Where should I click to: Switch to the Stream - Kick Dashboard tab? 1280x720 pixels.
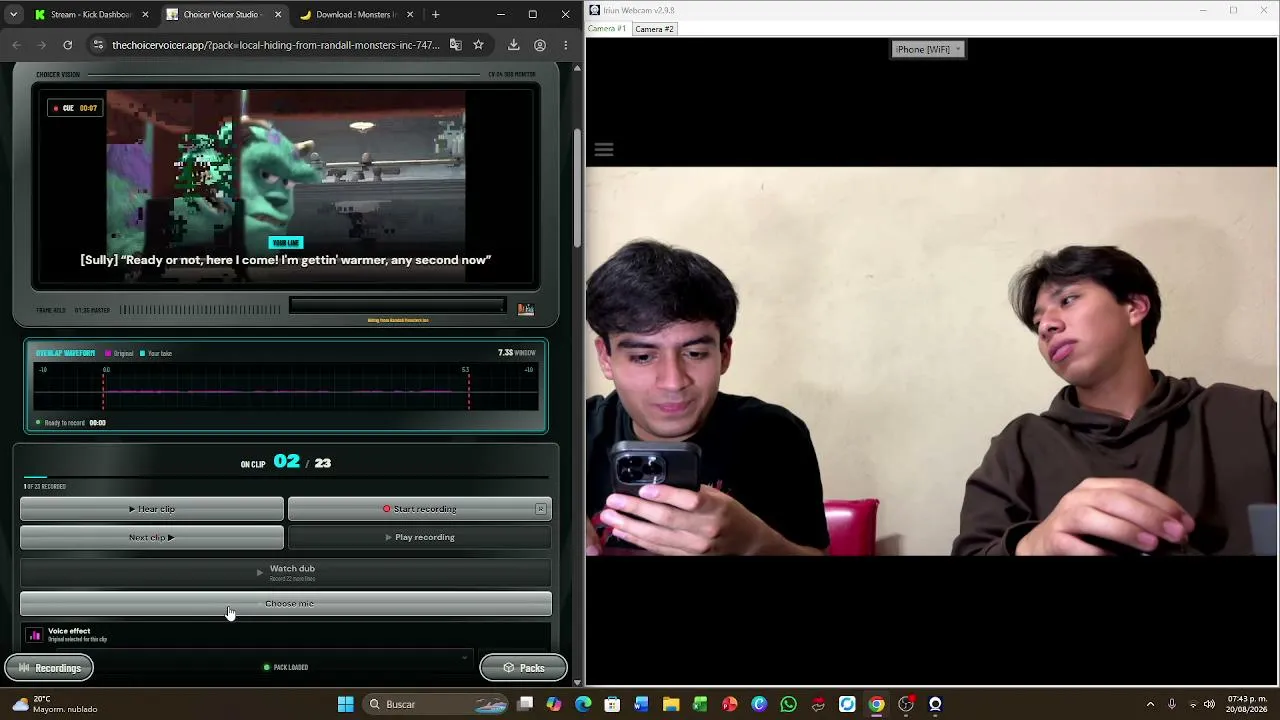[x=91, y=14]
